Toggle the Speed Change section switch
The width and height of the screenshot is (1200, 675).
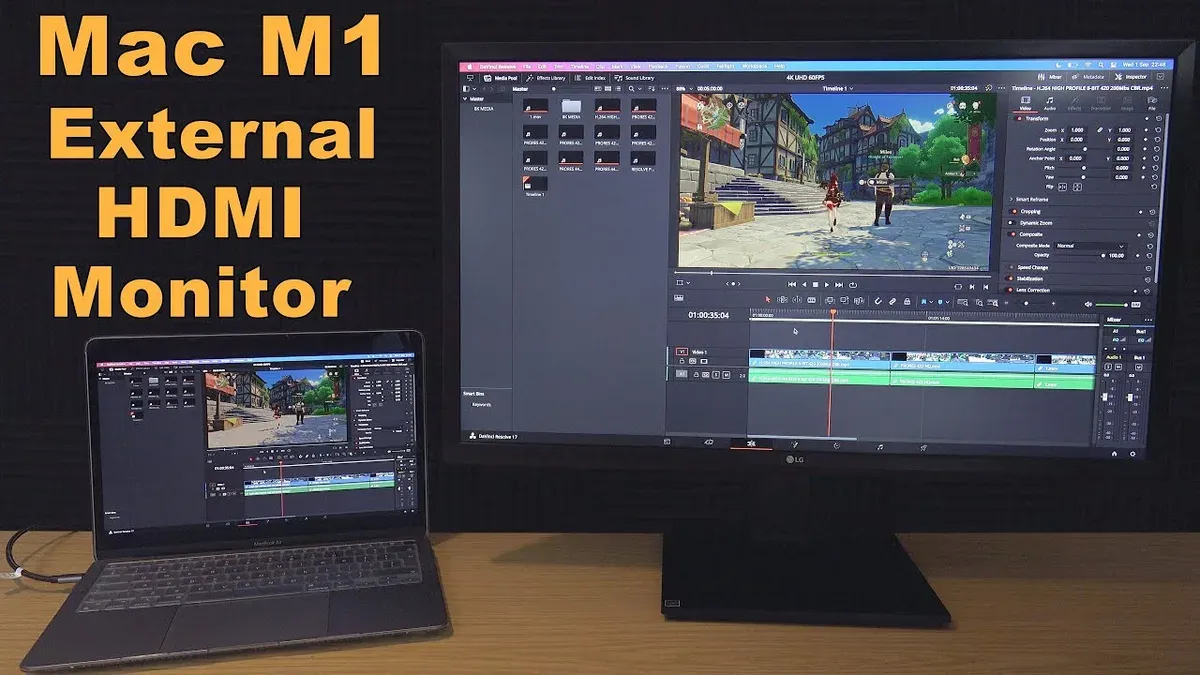pyautogui.click(x=1012, y=267)
